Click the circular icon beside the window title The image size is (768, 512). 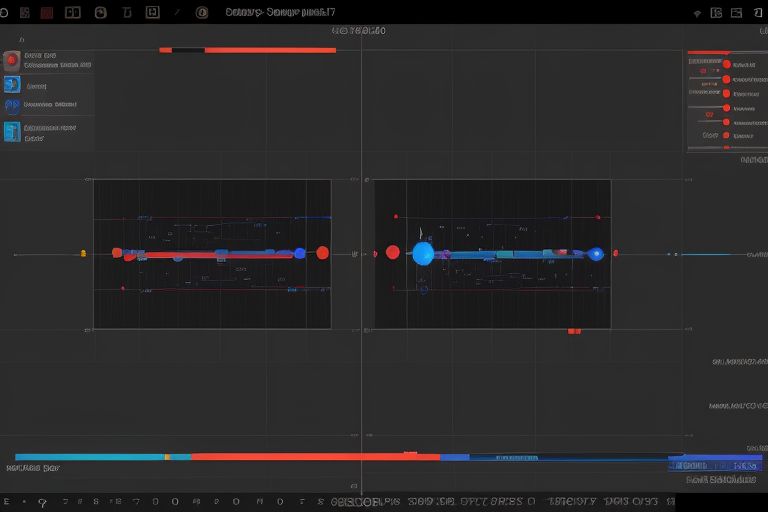[x=202, y=13]
